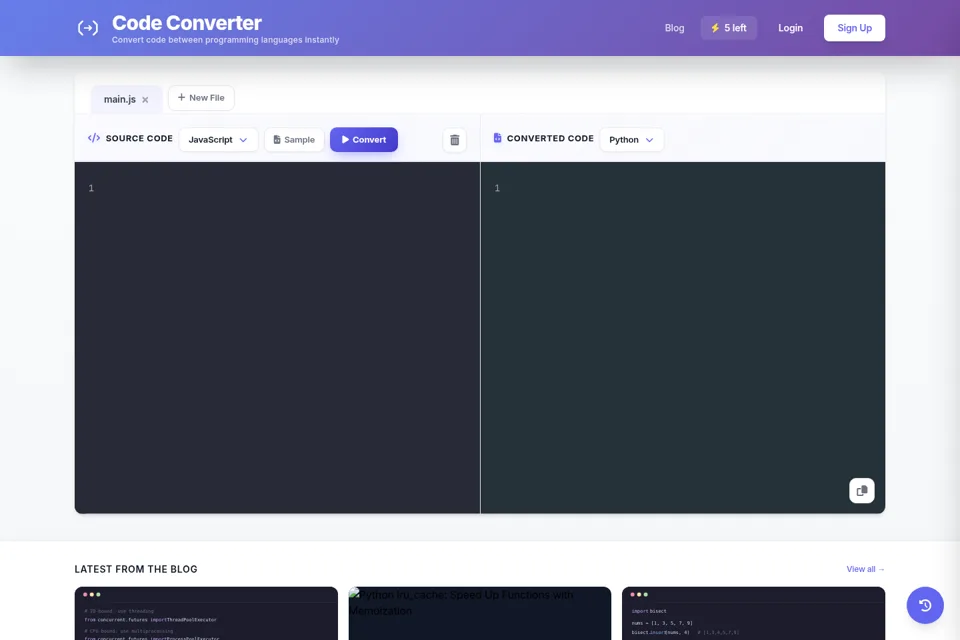Click the source code brackets icon
Image resolution: width=960 pixels, height=640 pixels.
pyautogui.click(x=94, y=138)
